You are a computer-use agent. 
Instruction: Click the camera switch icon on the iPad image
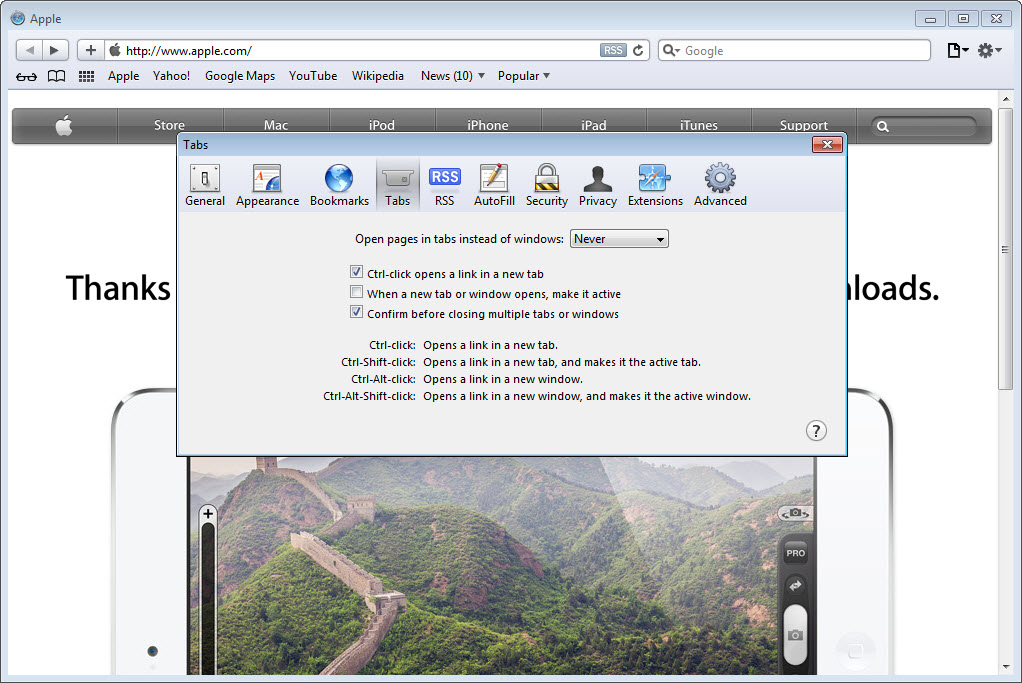(x=795, y=514)
